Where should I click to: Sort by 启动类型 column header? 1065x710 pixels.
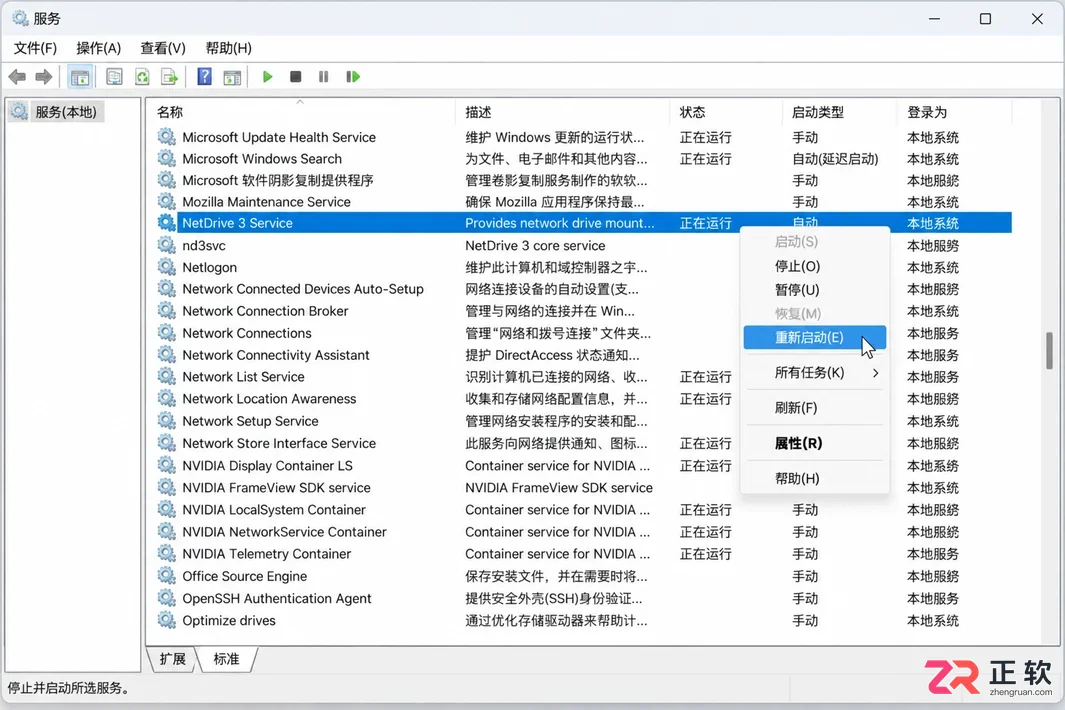click(x=839, y=112)
